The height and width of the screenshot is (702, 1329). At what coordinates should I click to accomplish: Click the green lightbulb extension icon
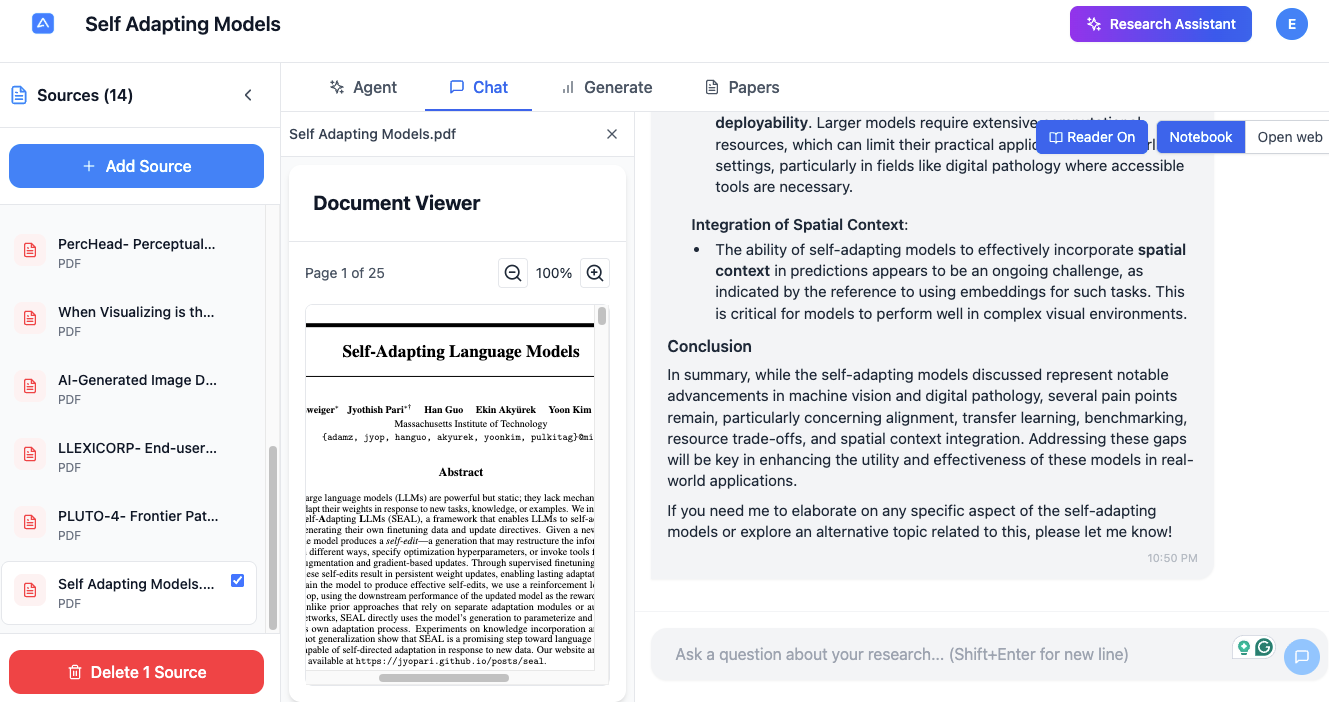pyautogui.click(x=1244, y=647)
